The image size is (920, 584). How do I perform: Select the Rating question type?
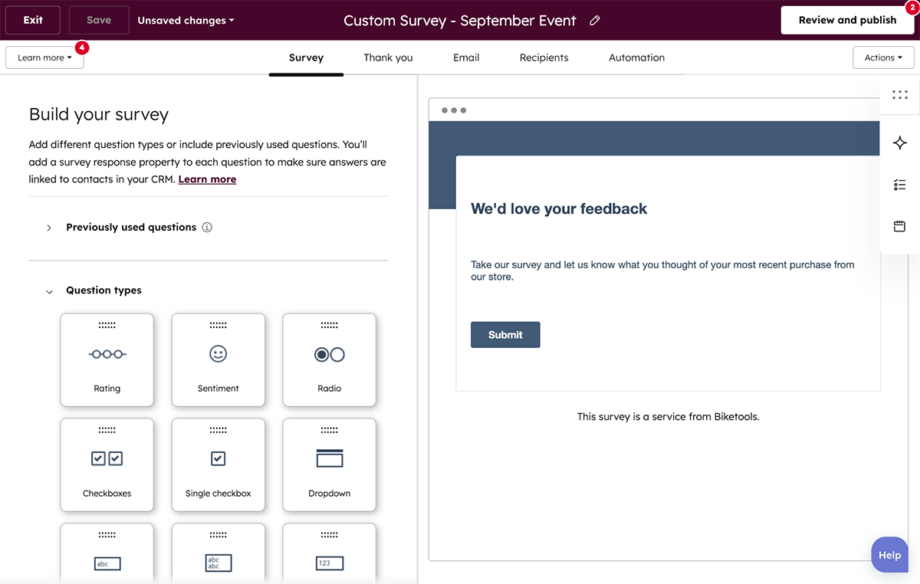(107, 360)
